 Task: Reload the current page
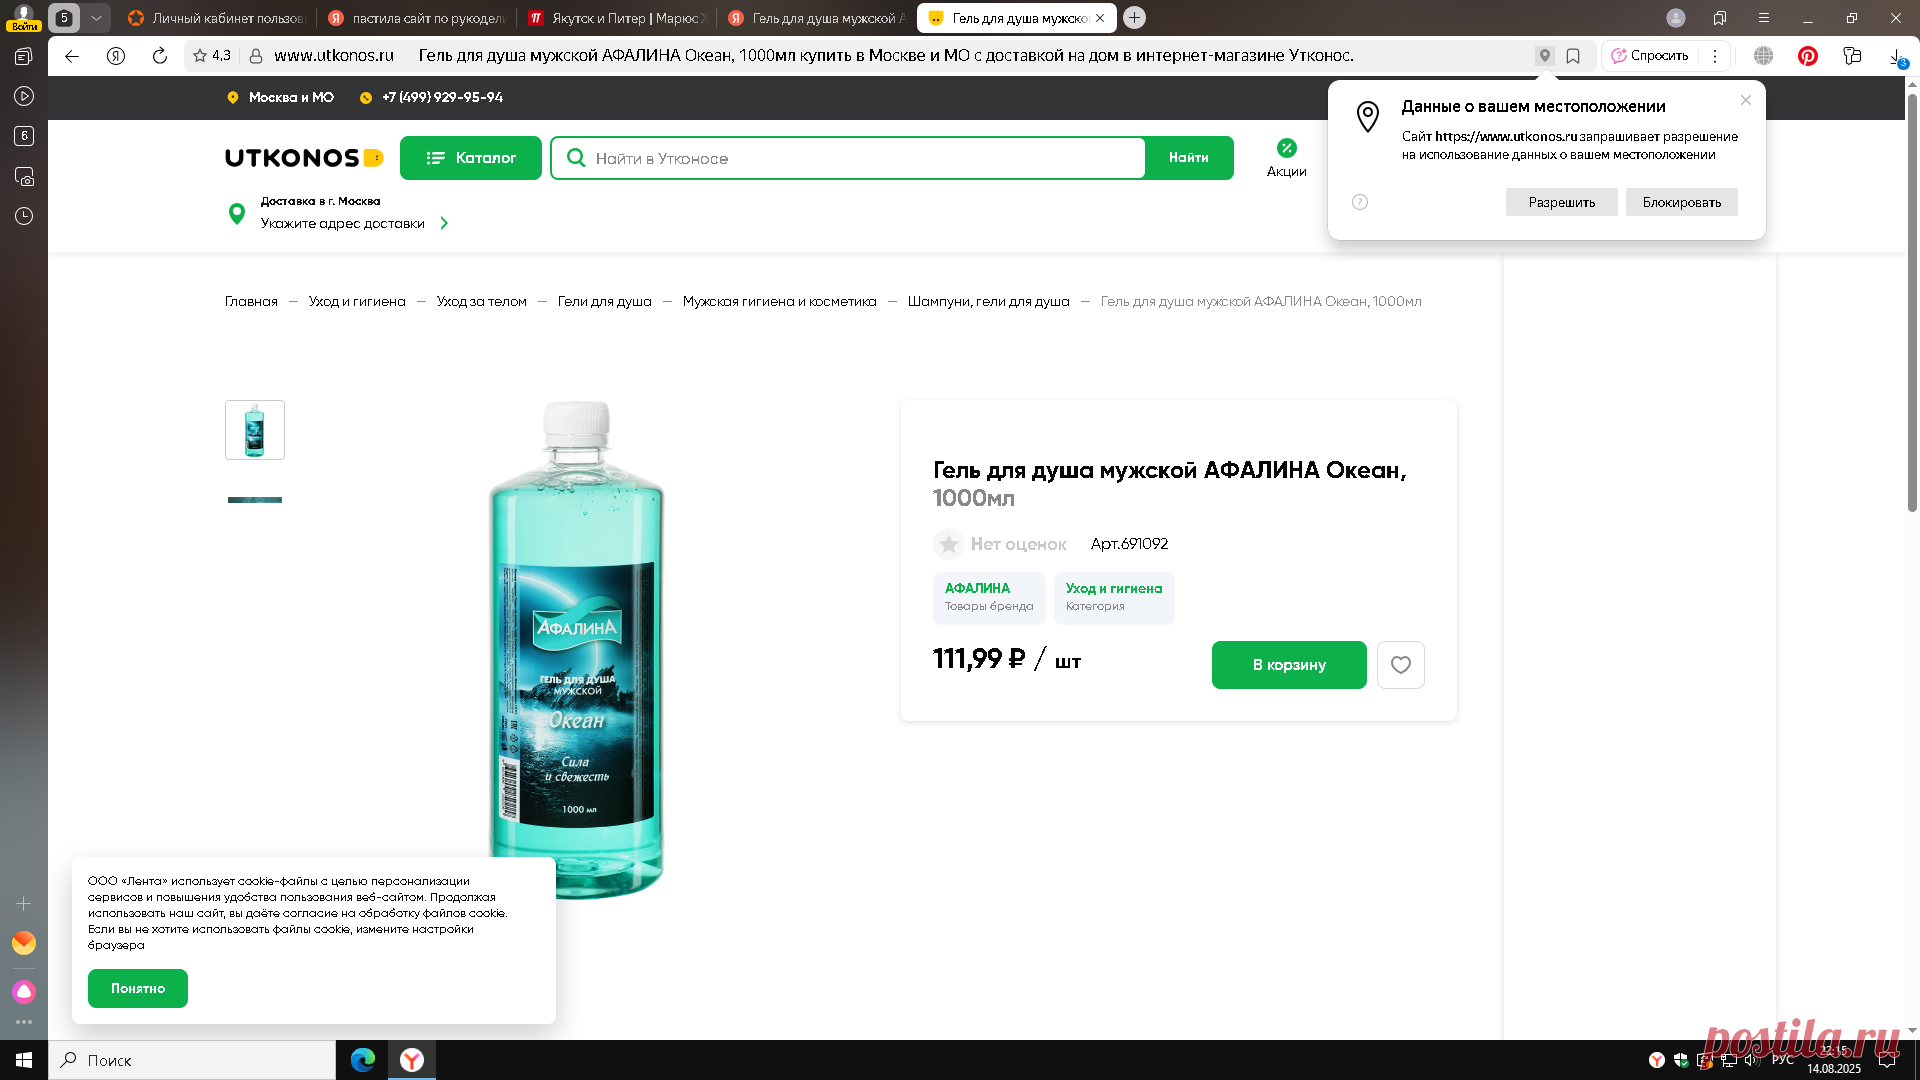click(160, 56)
